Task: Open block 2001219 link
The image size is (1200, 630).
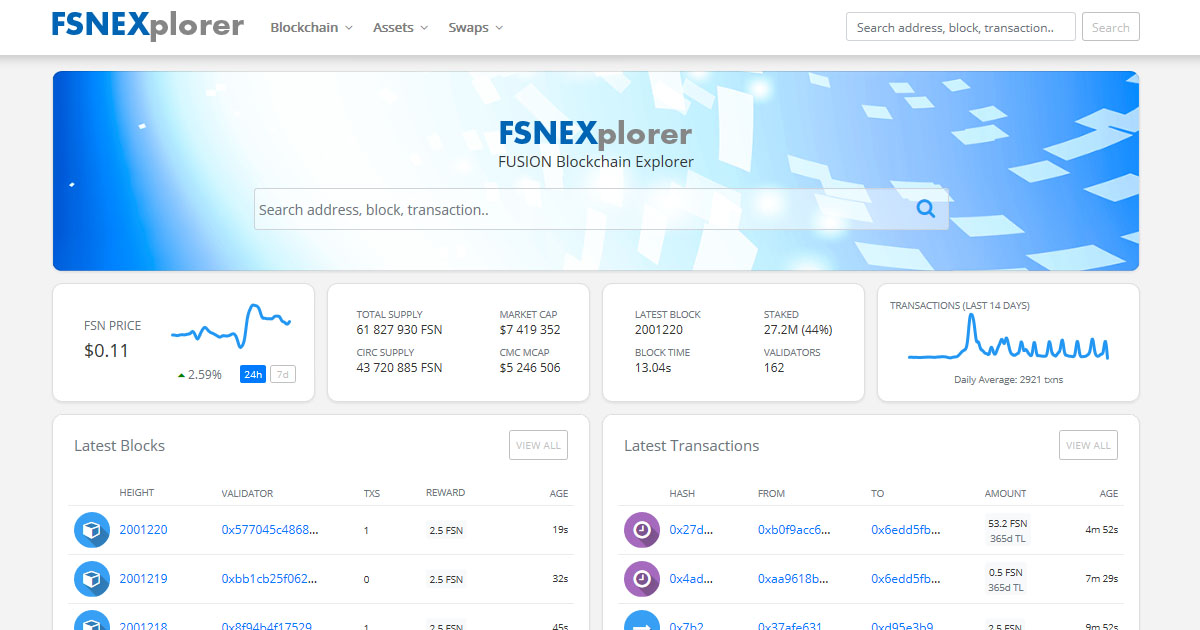Action: point(143,579)
